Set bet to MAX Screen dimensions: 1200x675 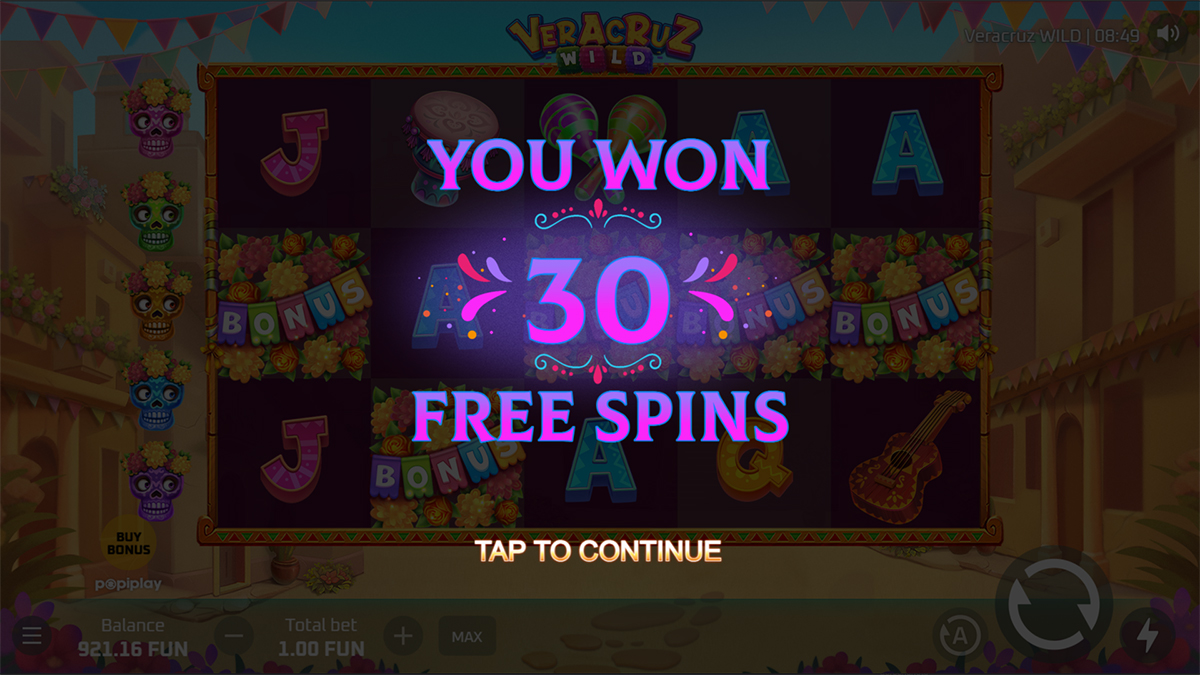467,636
